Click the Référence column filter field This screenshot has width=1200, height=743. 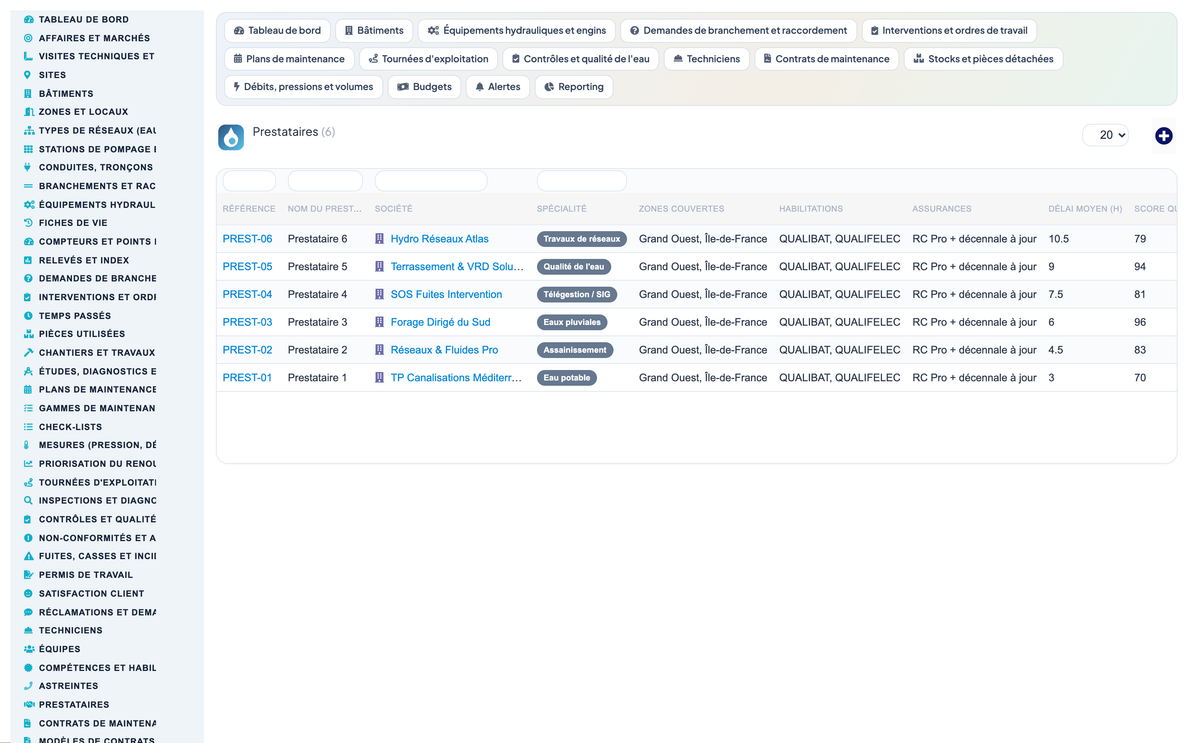pyautogui.click(x=249, y=181)
